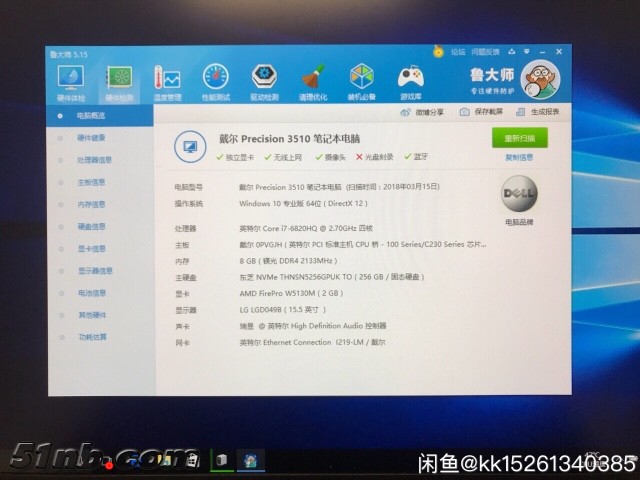
Task: Open 装机必备 essential software cube icon
Action: (x=361, y=79)
